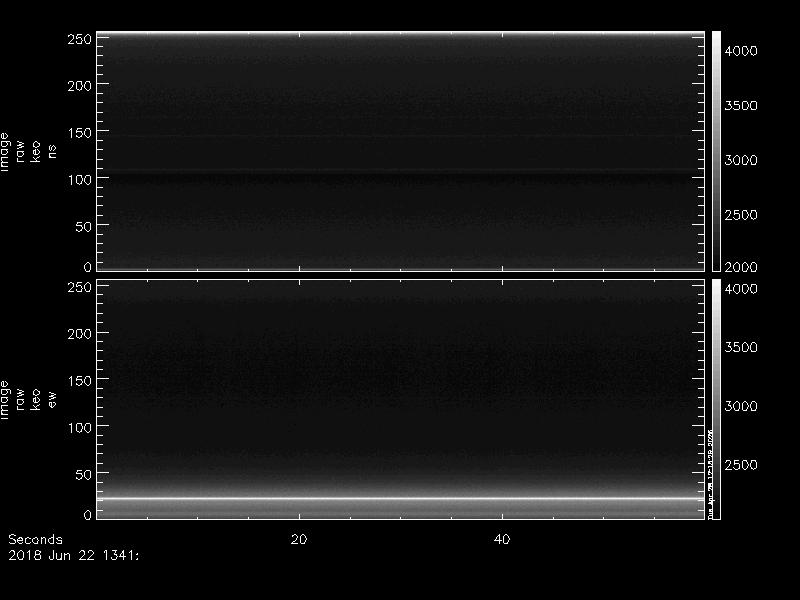
Task: Click '0' on the ns panel y-axis
Action: click(x=88, y=267)
